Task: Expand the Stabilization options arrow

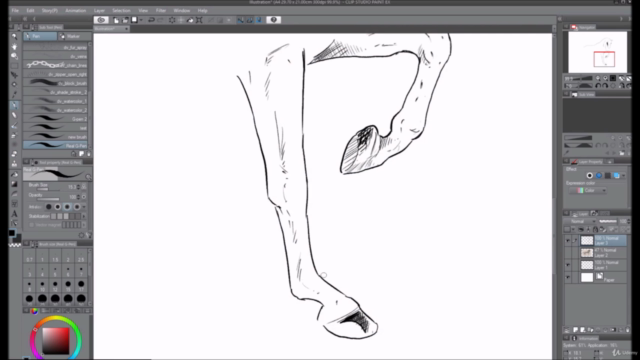Action: pyautogui.click(x=84, y=216)
